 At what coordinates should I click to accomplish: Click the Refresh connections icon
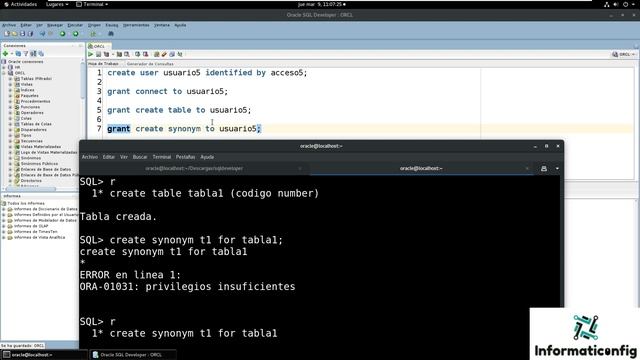[18, 53]
